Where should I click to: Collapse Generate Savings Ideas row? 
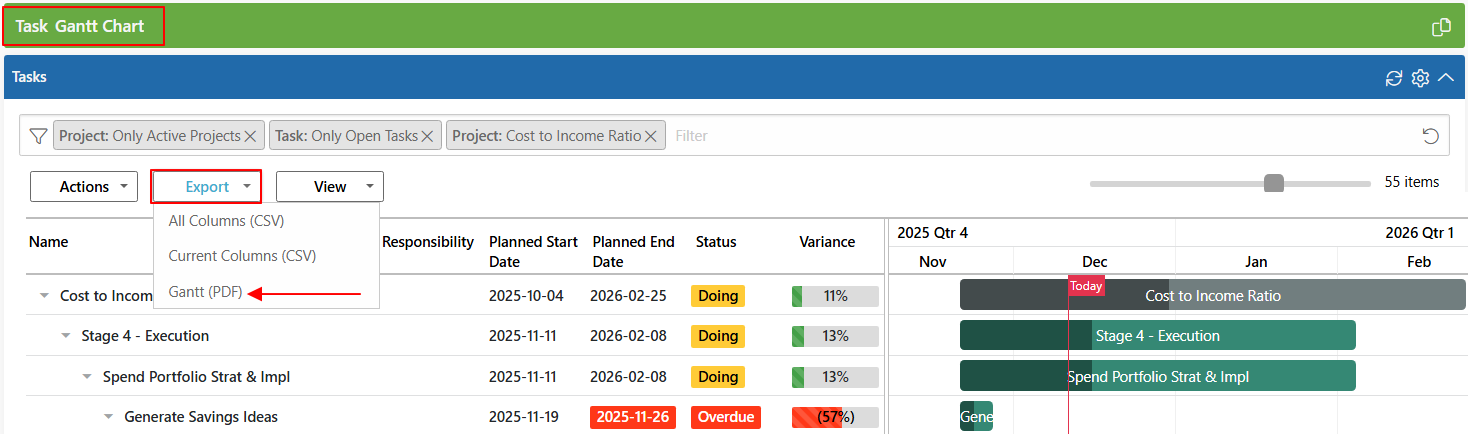(108, 417)
